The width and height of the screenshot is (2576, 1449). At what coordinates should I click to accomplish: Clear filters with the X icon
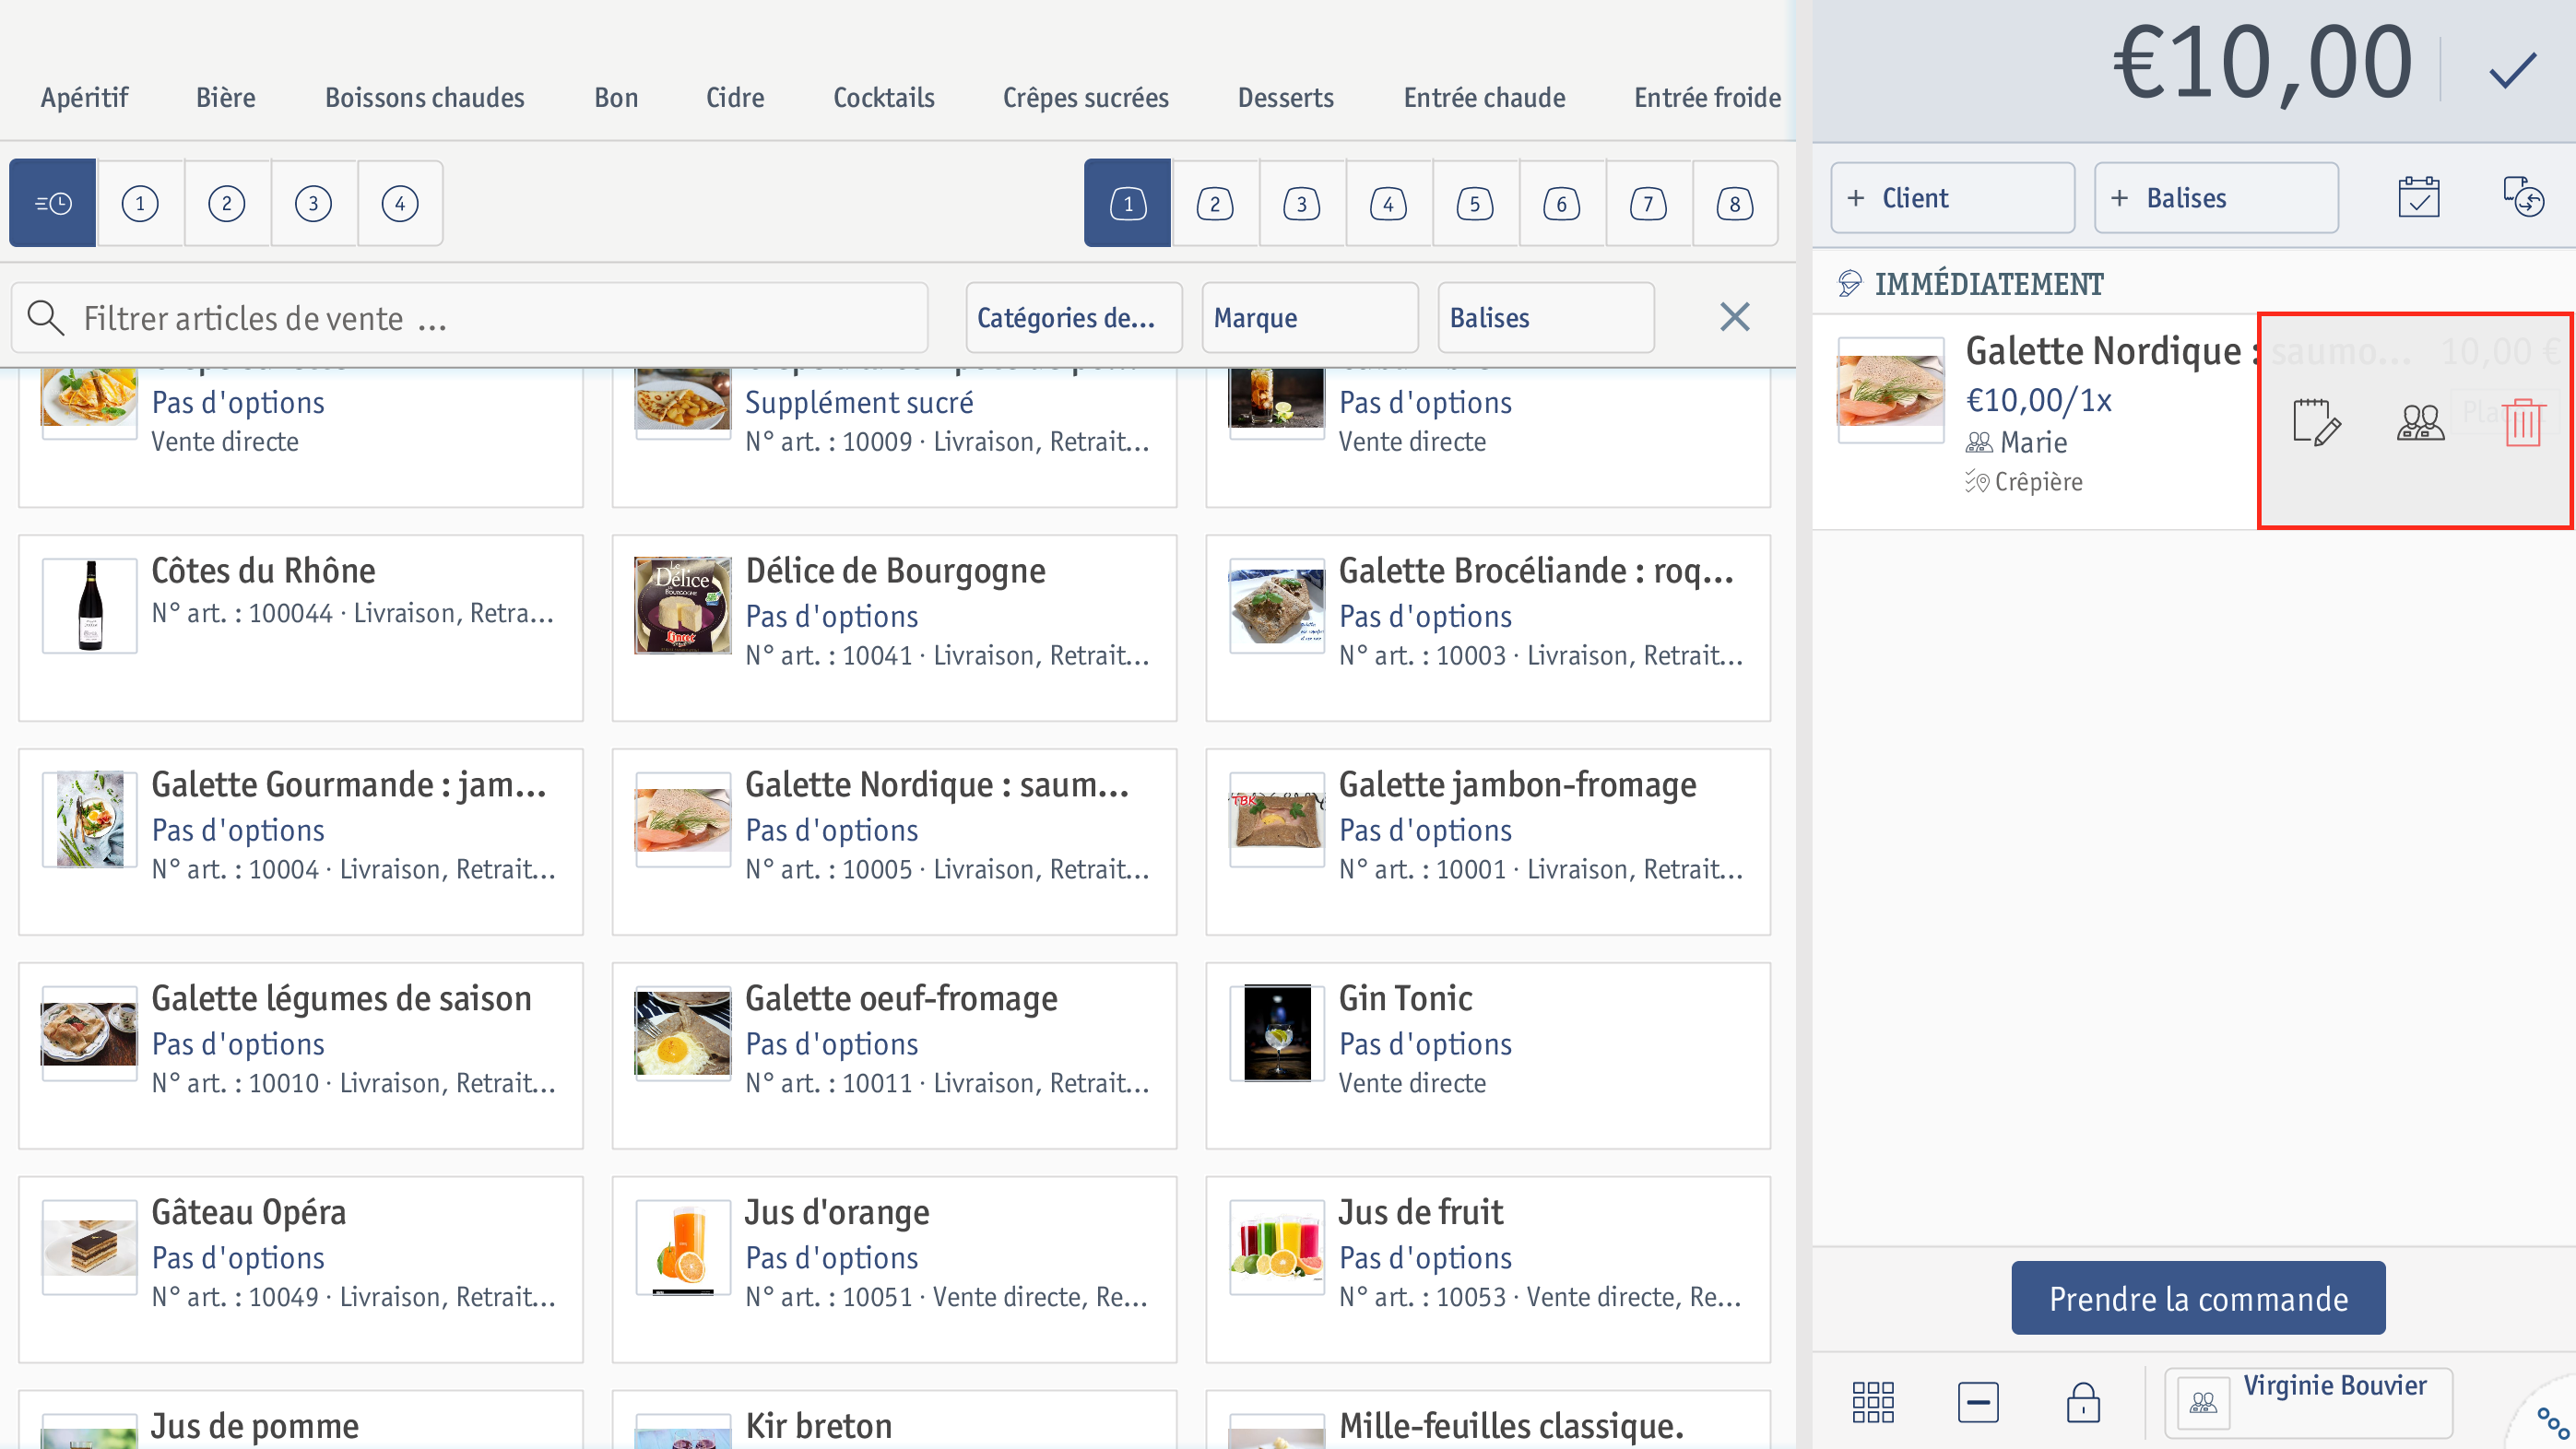1734,317
